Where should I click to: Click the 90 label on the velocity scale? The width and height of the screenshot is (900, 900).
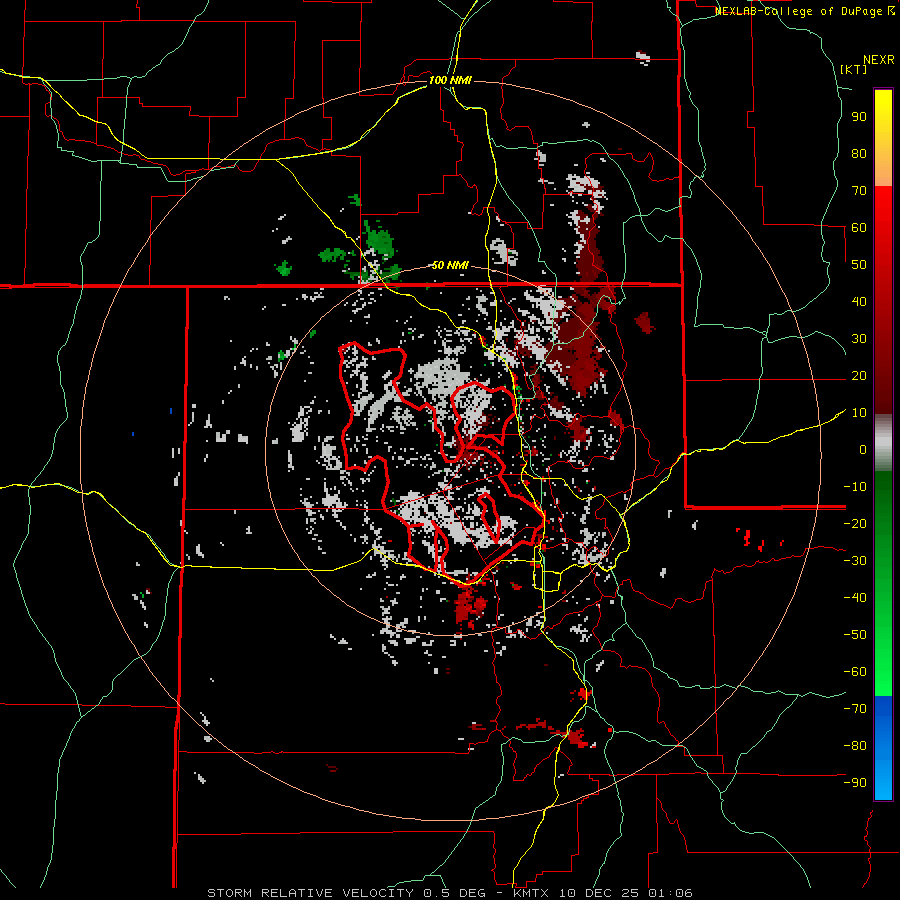point(858,116)
